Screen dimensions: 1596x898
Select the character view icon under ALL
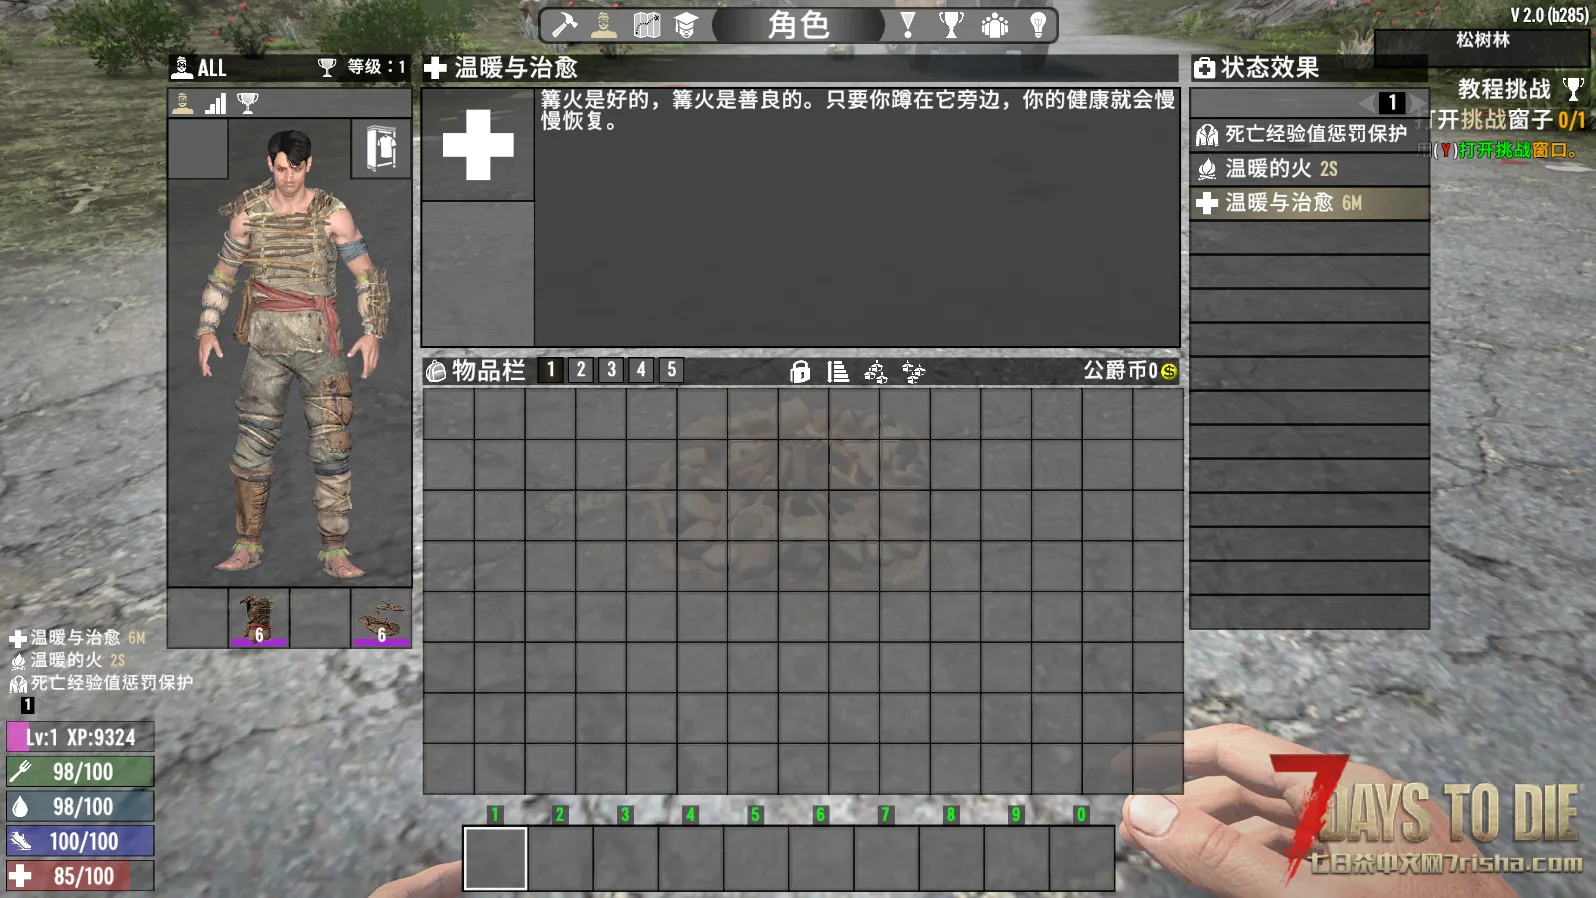[183, 103]
